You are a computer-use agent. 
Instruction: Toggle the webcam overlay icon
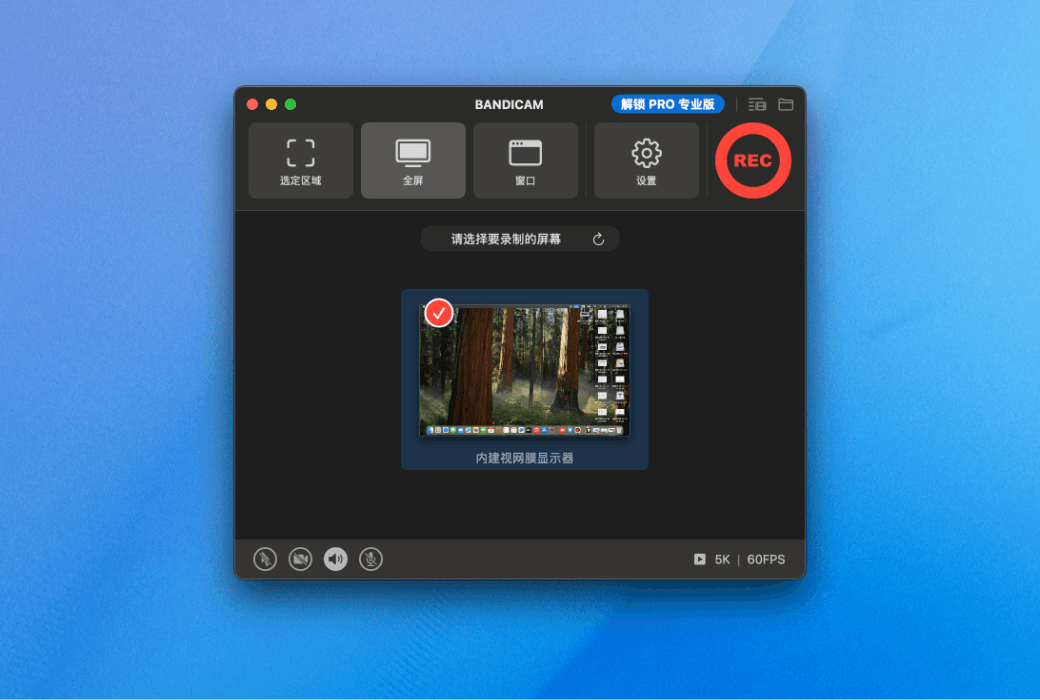(x=300, y=559)
